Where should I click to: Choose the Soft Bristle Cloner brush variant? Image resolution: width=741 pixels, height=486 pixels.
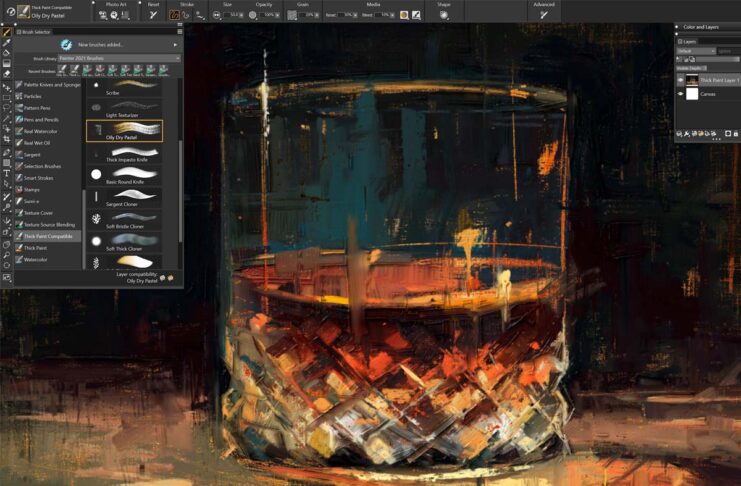125,220
